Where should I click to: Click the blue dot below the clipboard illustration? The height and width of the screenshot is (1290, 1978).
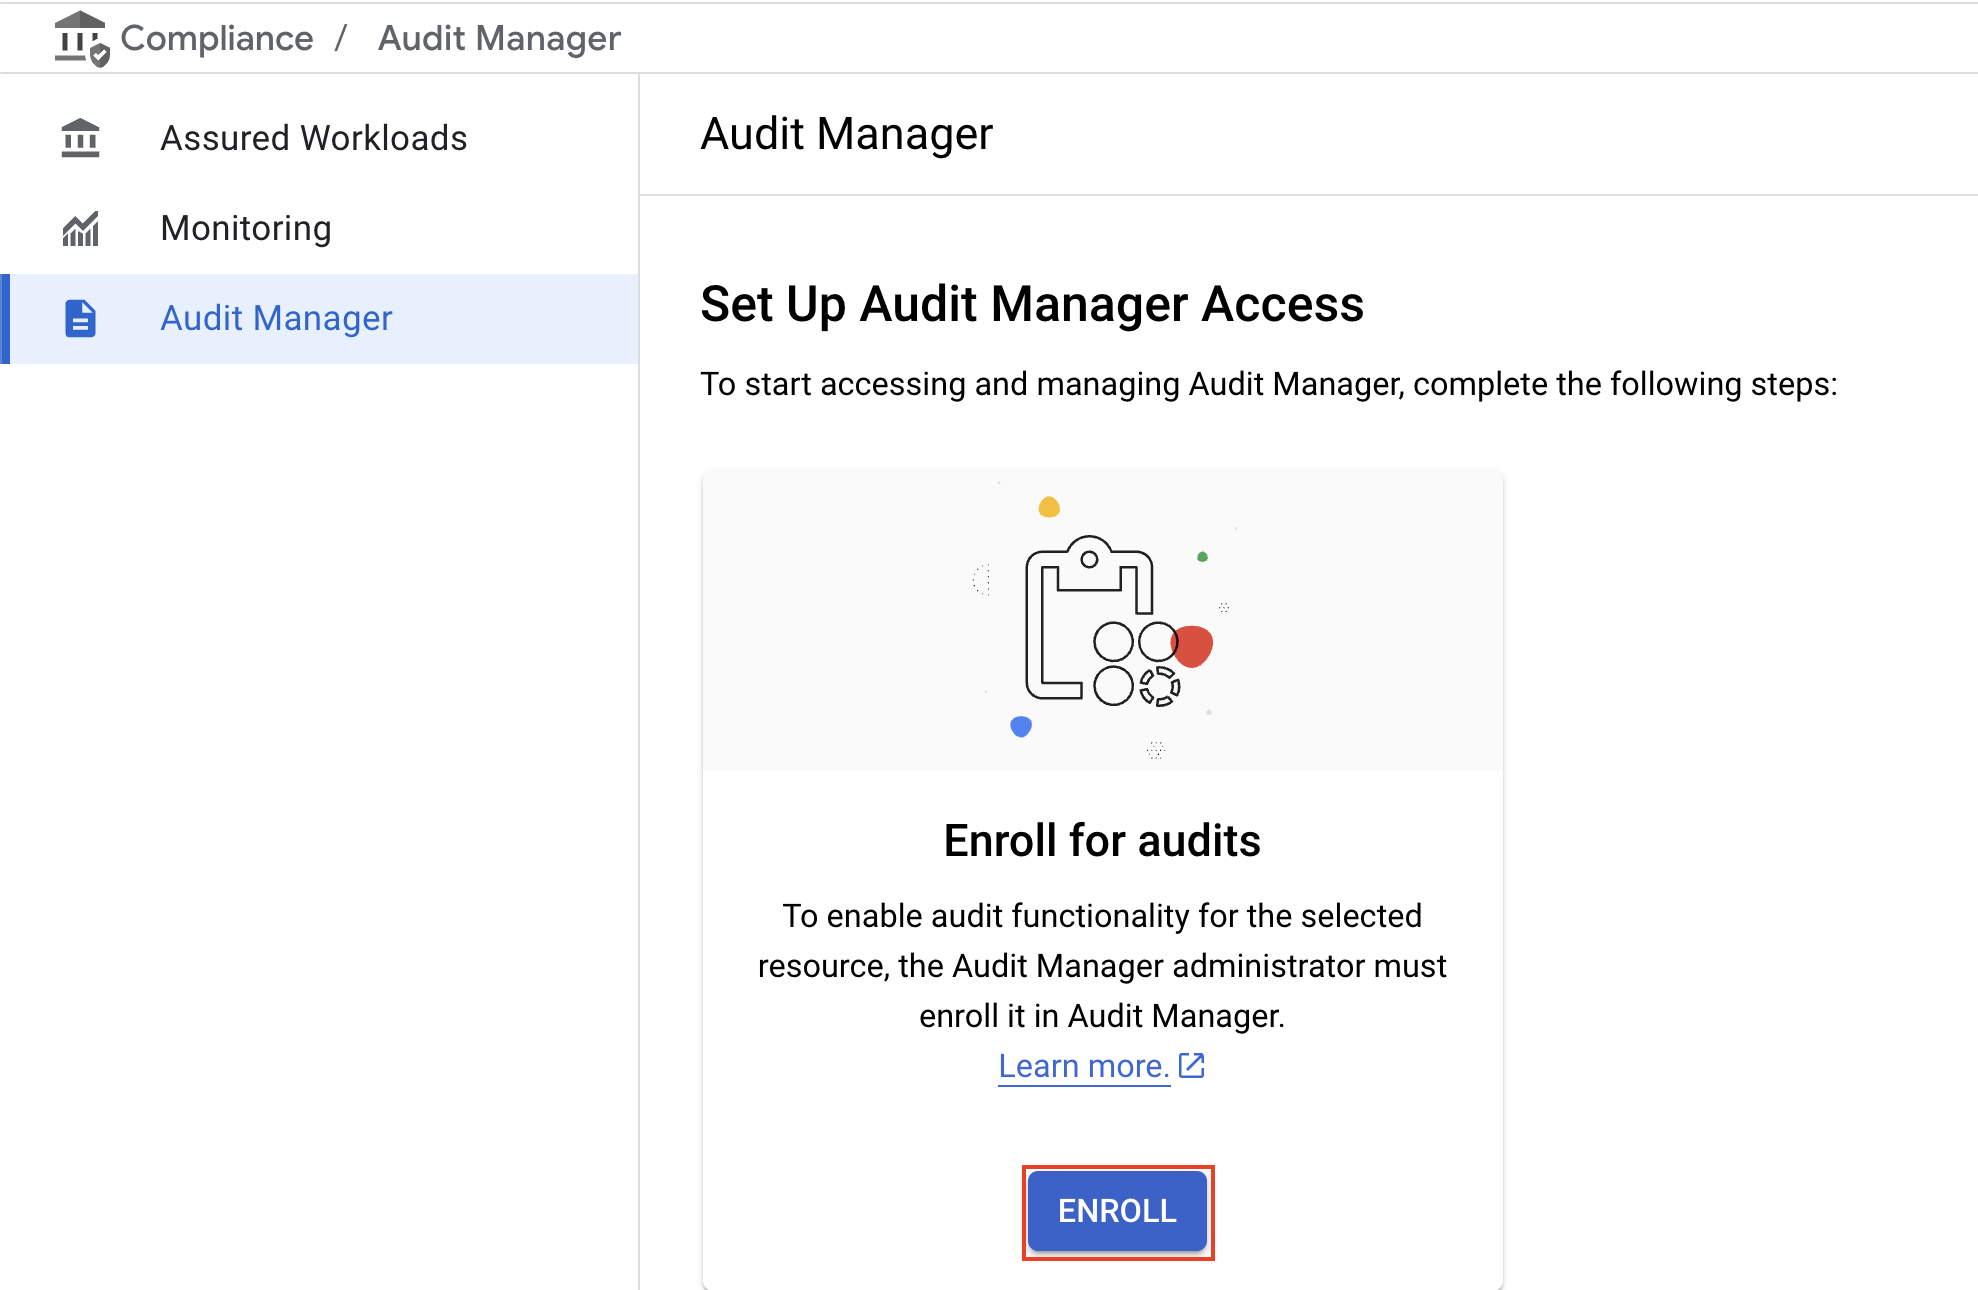pos(1021,727)
